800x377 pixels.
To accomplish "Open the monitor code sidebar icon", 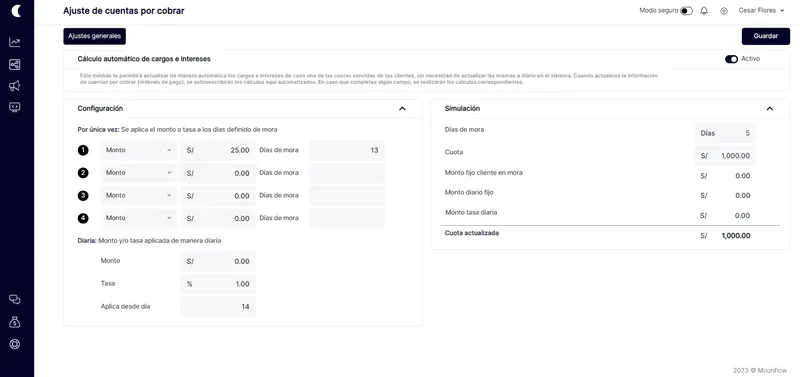I will click(x=15, y=107).
